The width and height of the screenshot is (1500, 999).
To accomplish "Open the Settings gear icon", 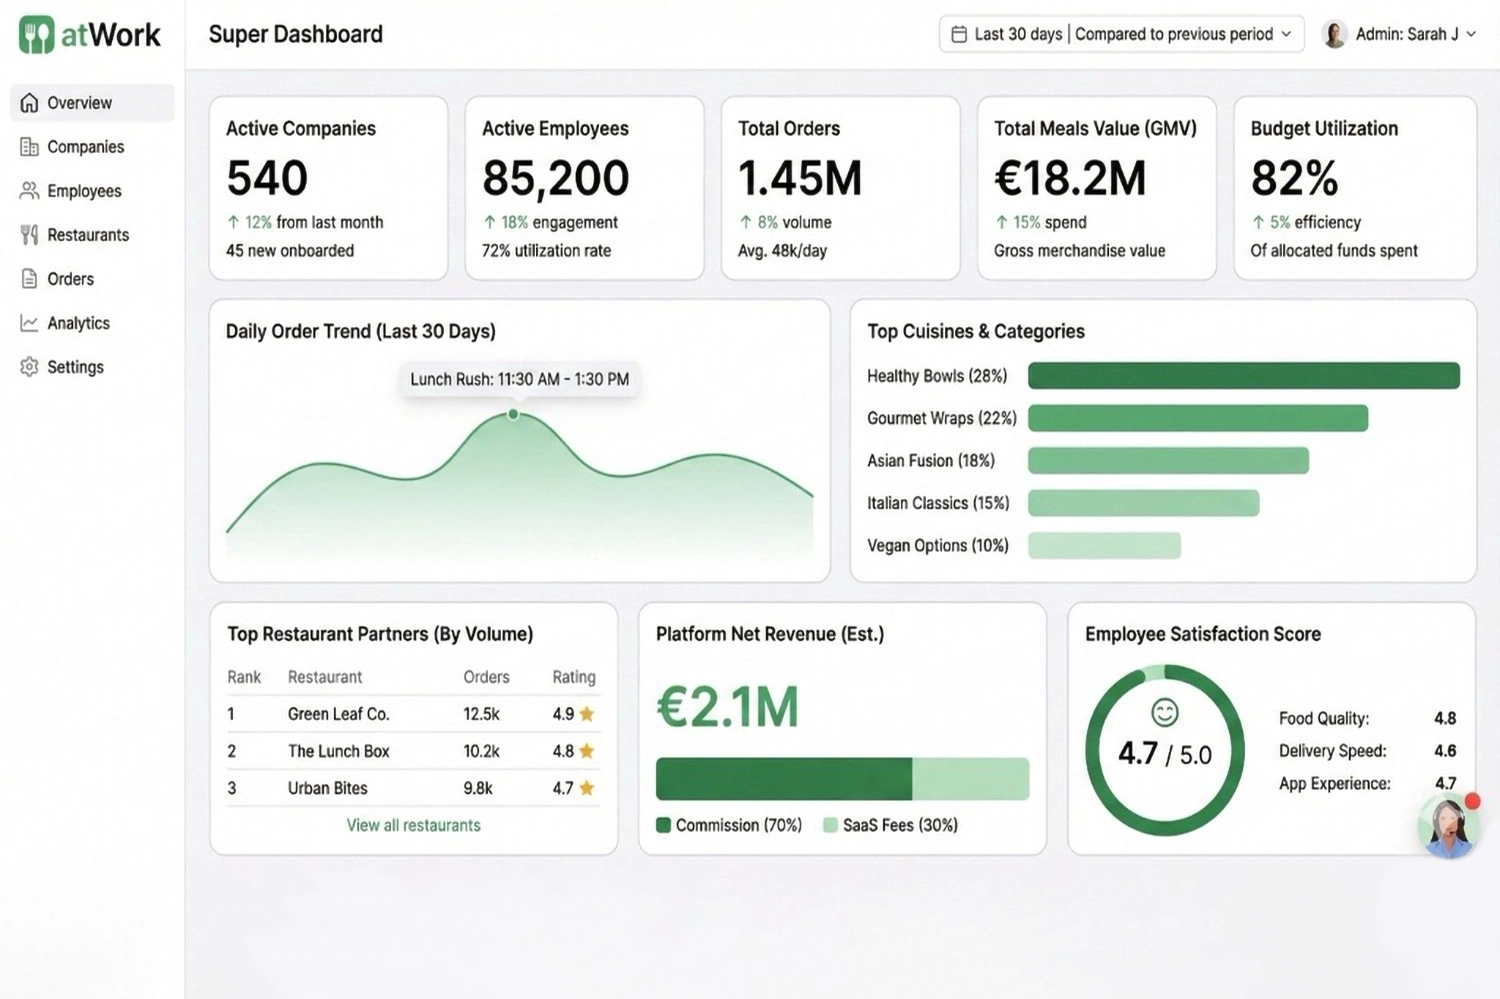I will tap(29, 366).
